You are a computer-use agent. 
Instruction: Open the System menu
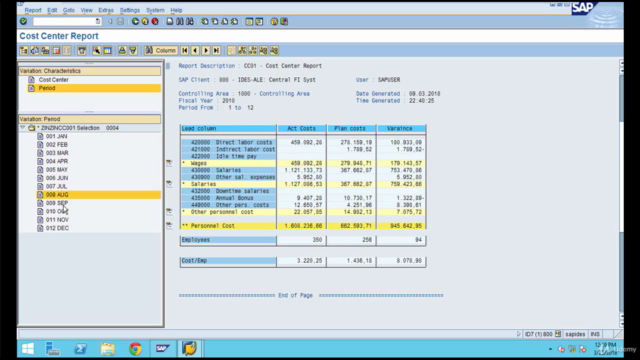[155, 10]
